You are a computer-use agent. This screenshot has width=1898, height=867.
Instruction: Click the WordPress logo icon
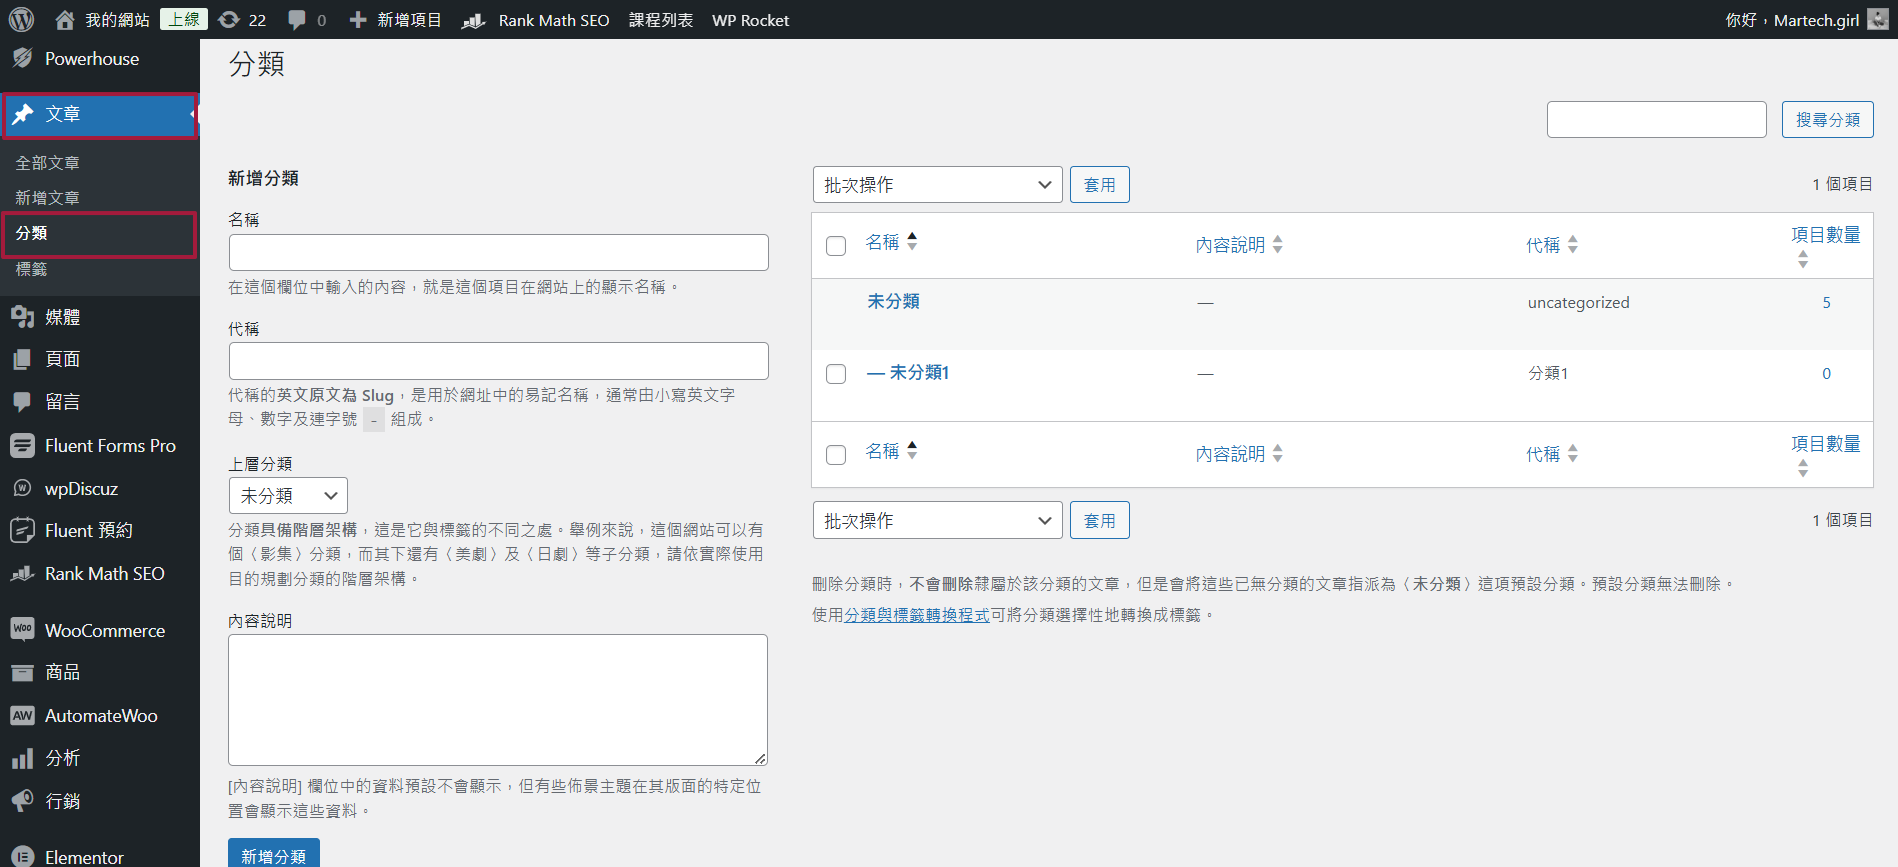[21, 20]
